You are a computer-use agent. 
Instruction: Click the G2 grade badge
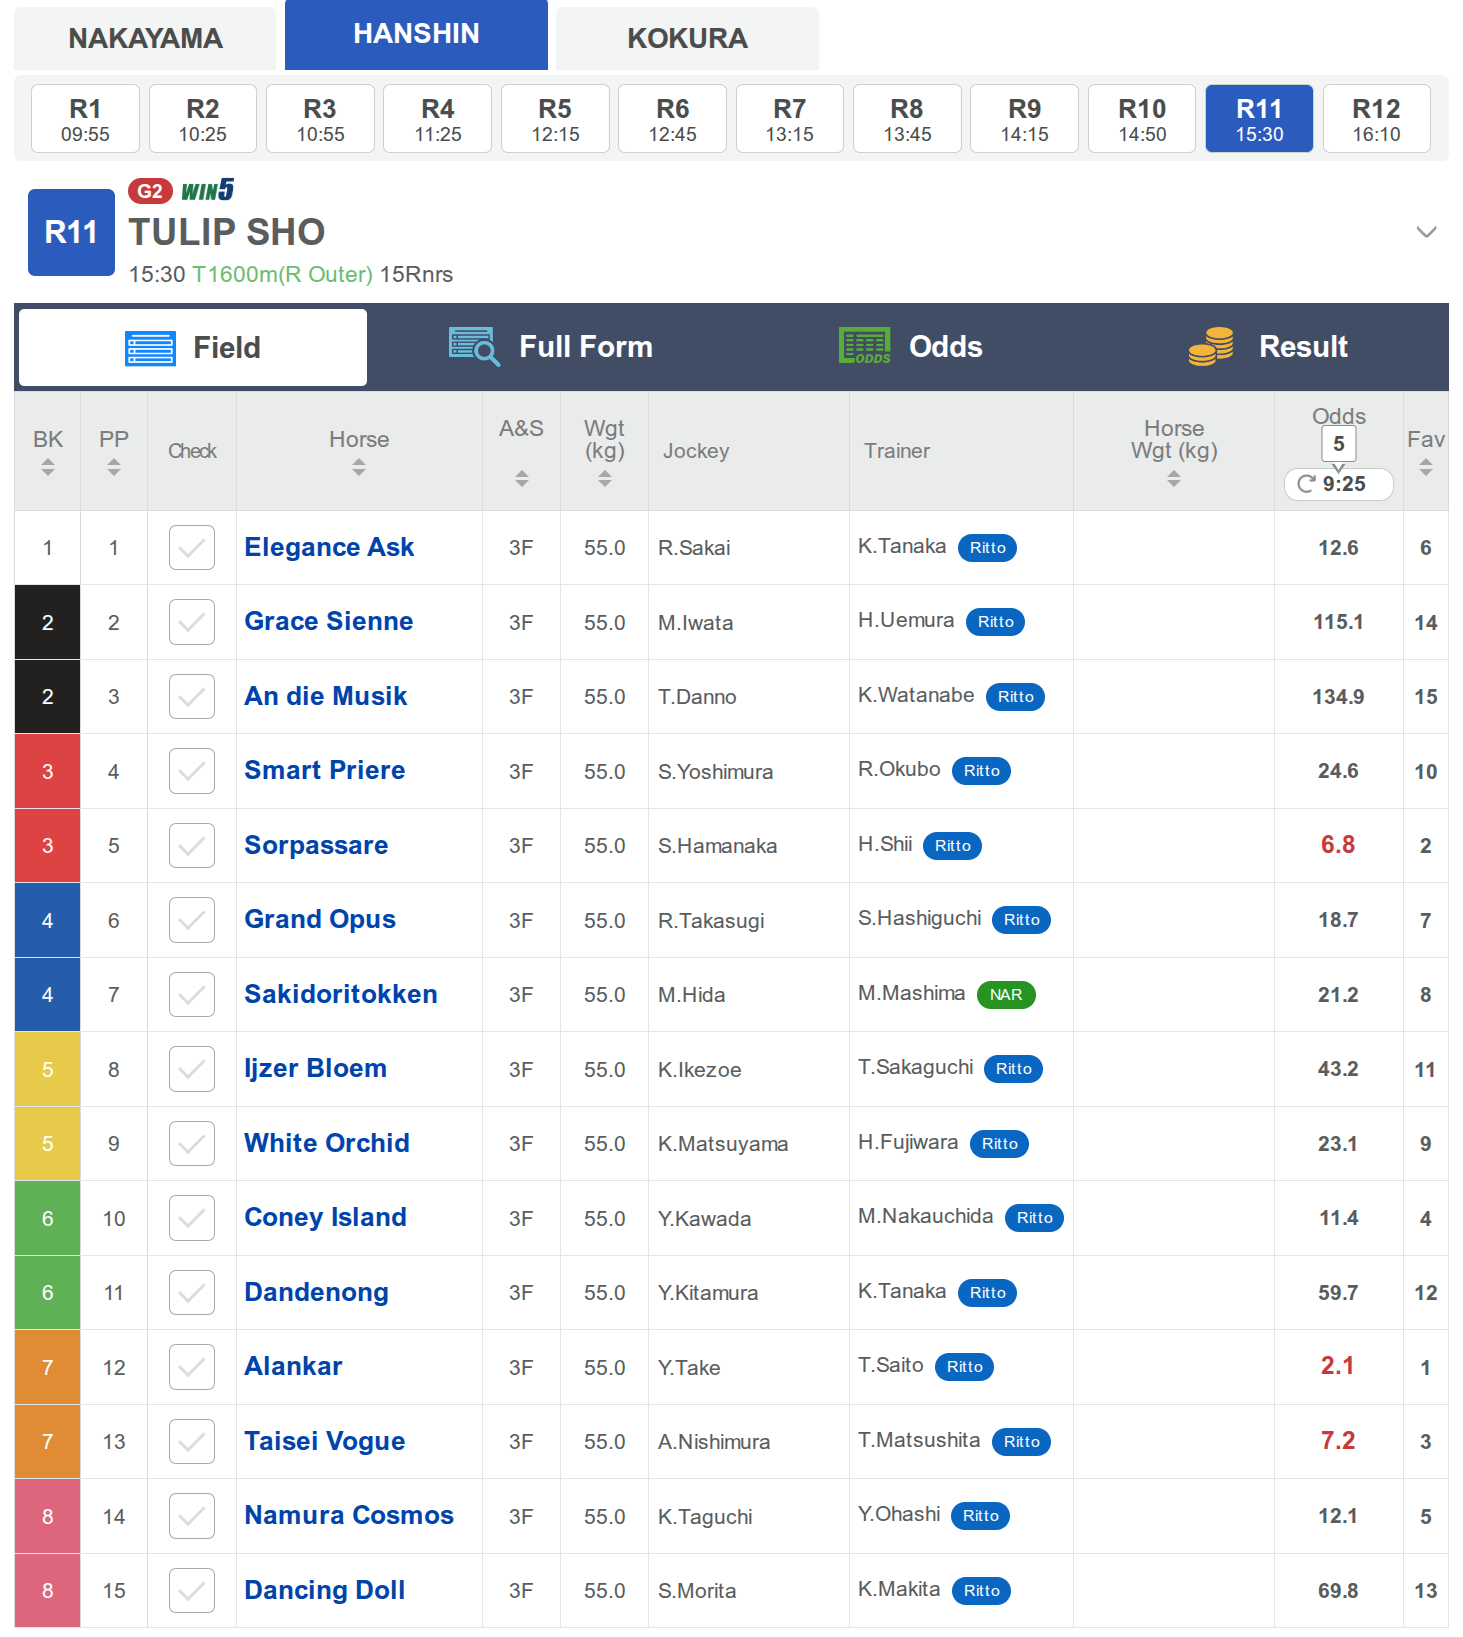(150, 191)
